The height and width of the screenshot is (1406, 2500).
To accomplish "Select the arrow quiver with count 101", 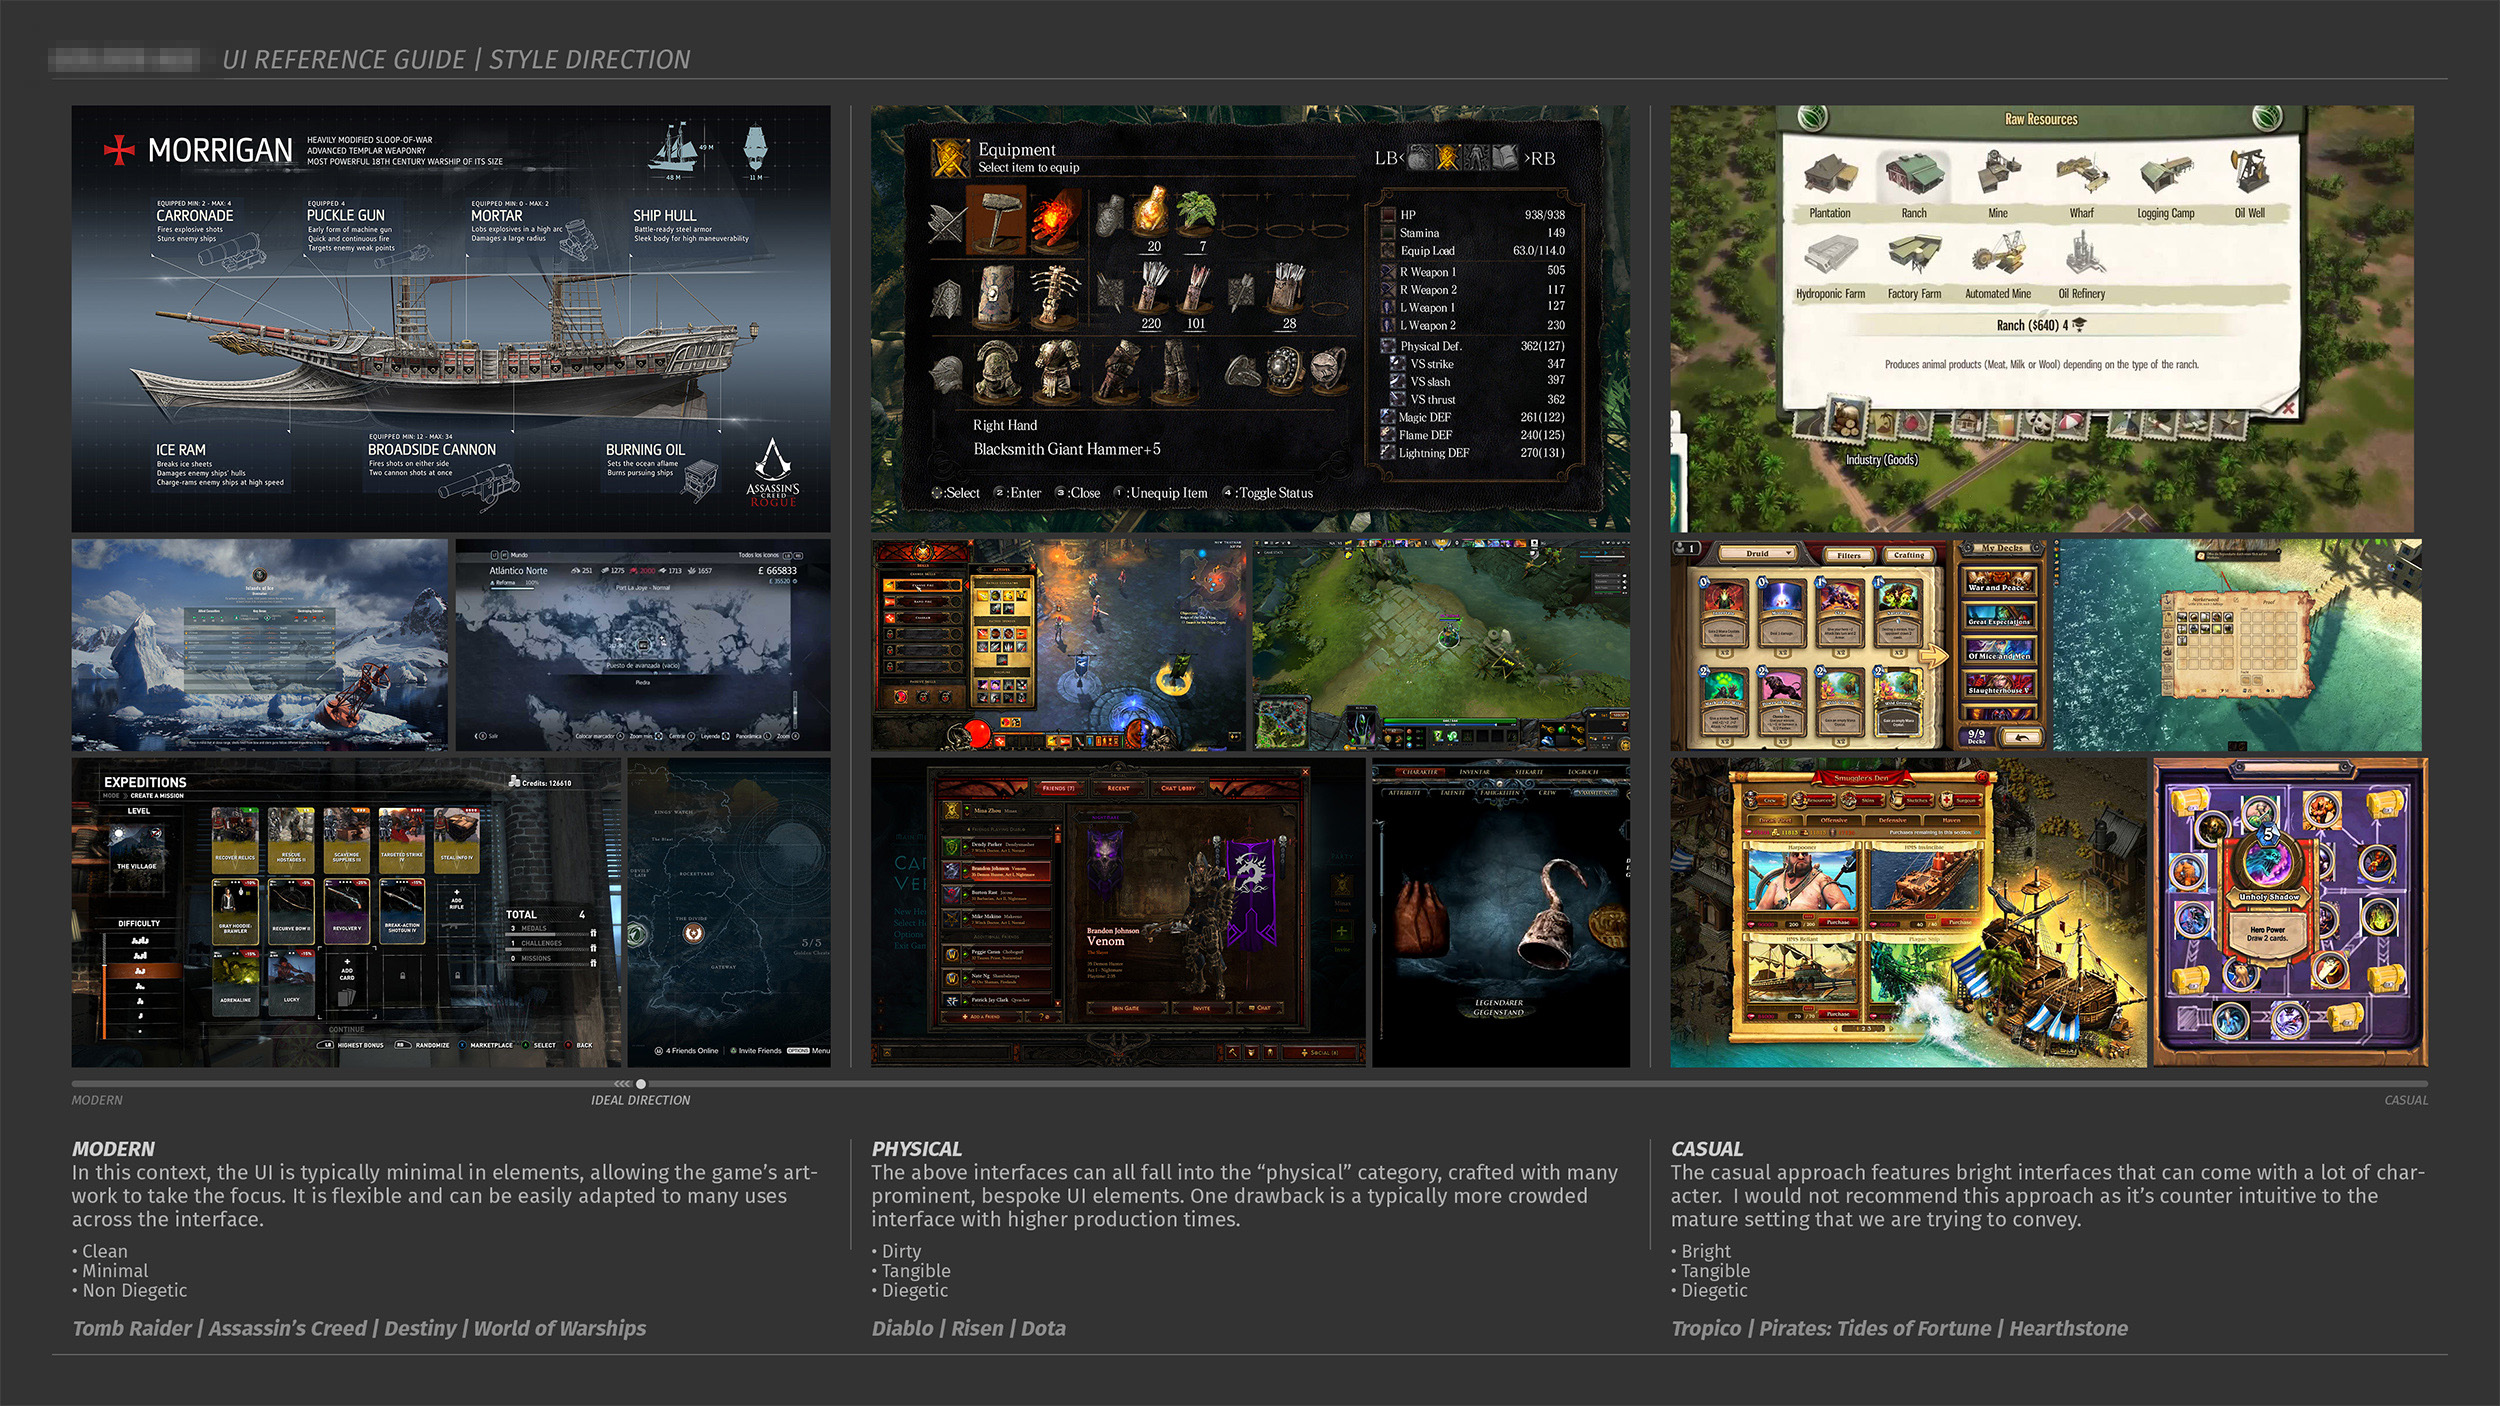I will pyautogui.click(x=1195, y=290).
